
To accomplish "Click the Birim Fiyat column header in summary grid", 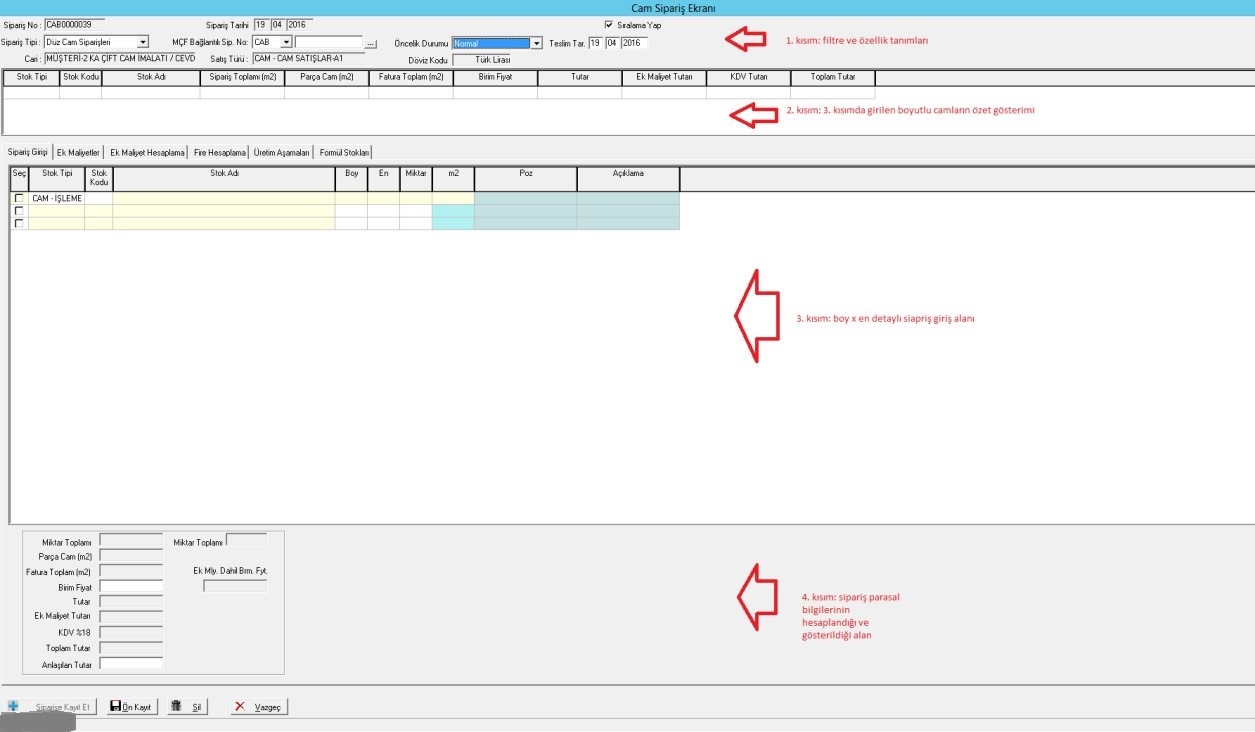I will 495,77.
